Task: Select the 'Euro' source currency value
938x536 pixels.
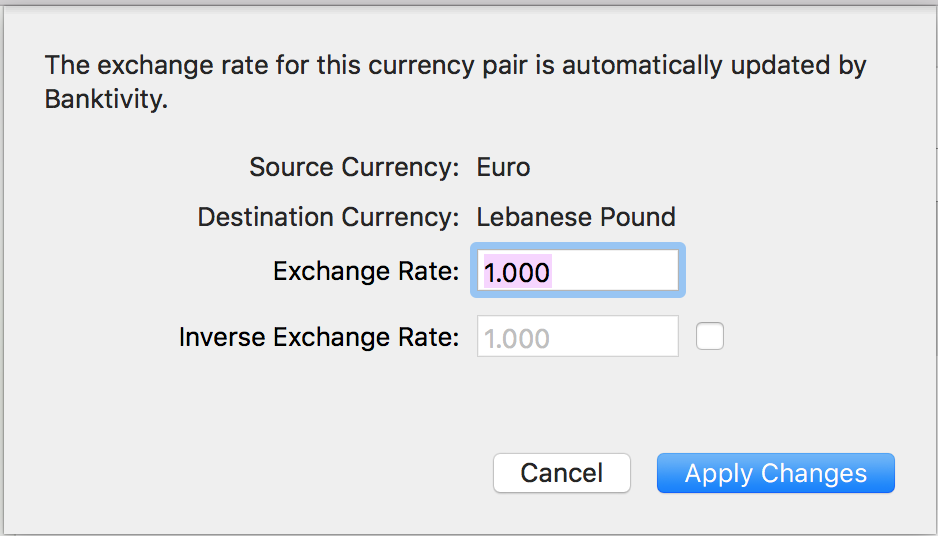Action: tap(503, 167)
